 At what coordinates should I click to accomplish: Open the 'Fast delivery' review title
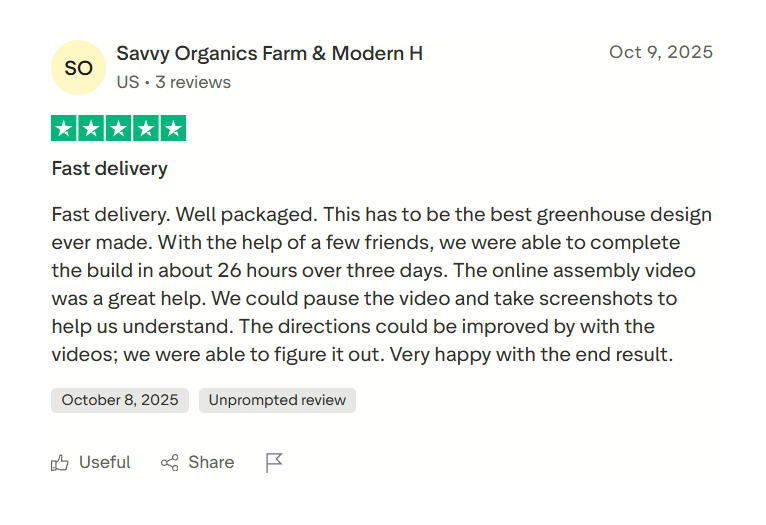pos(109,168)
